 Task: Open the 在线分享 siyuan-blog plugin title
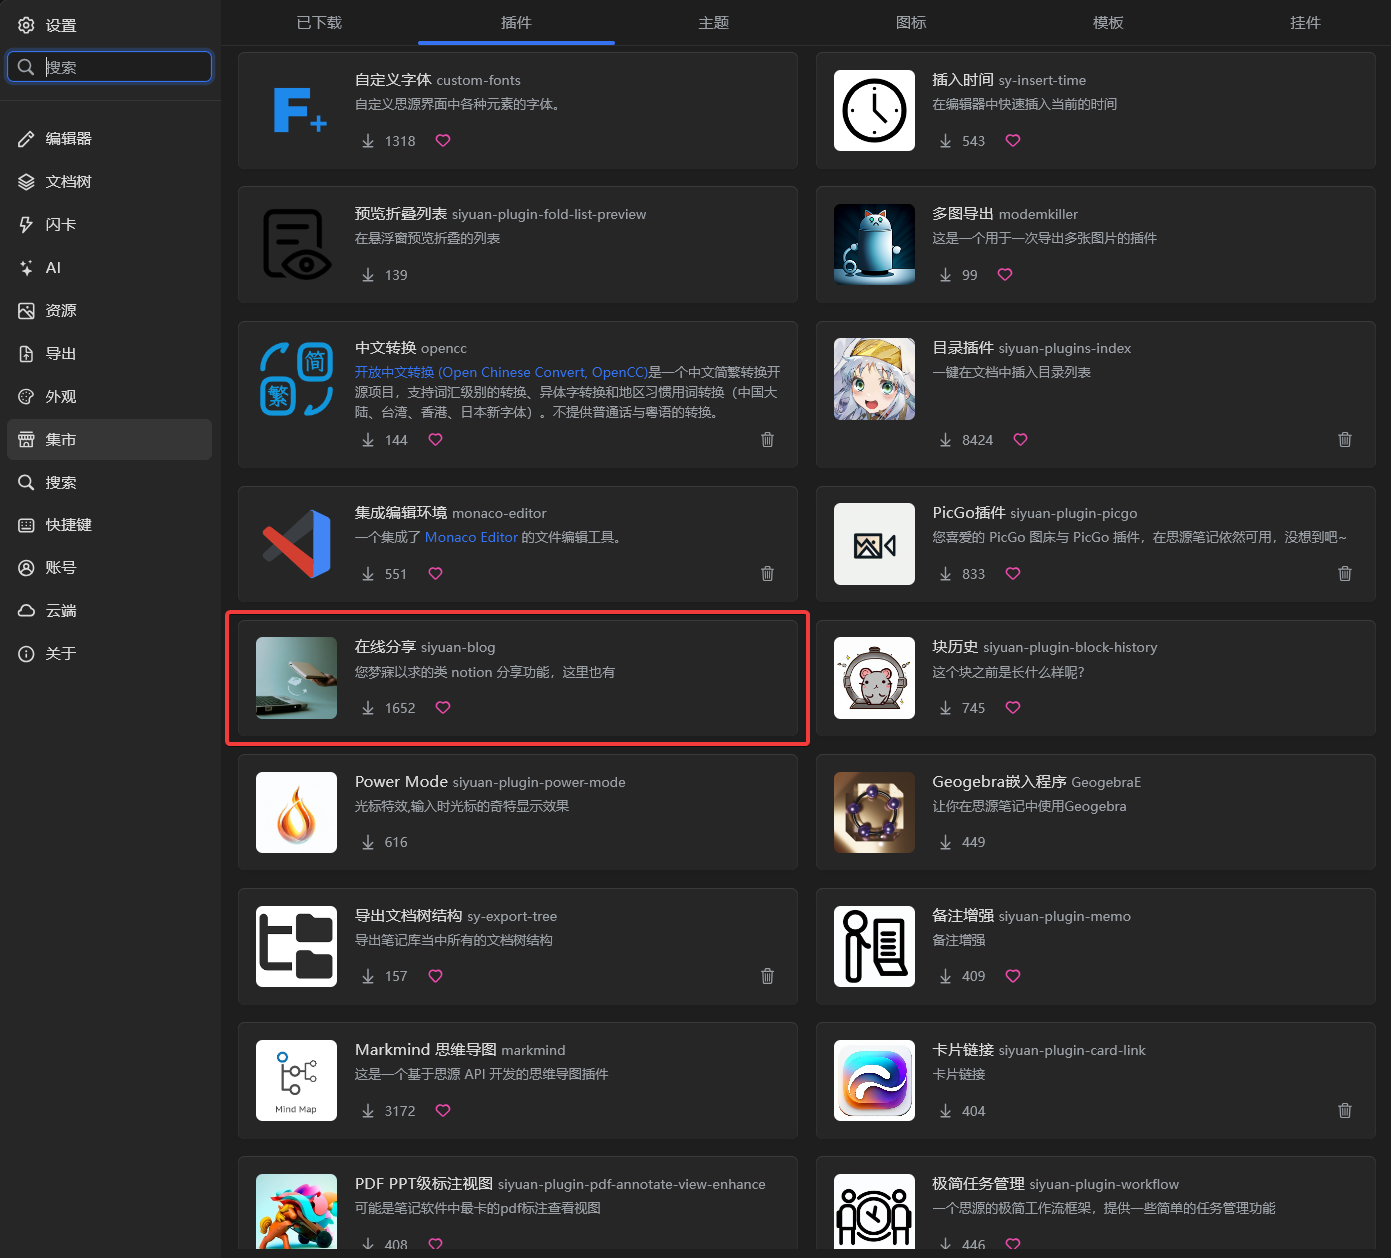pyautogui.click(x=425, y=647)
